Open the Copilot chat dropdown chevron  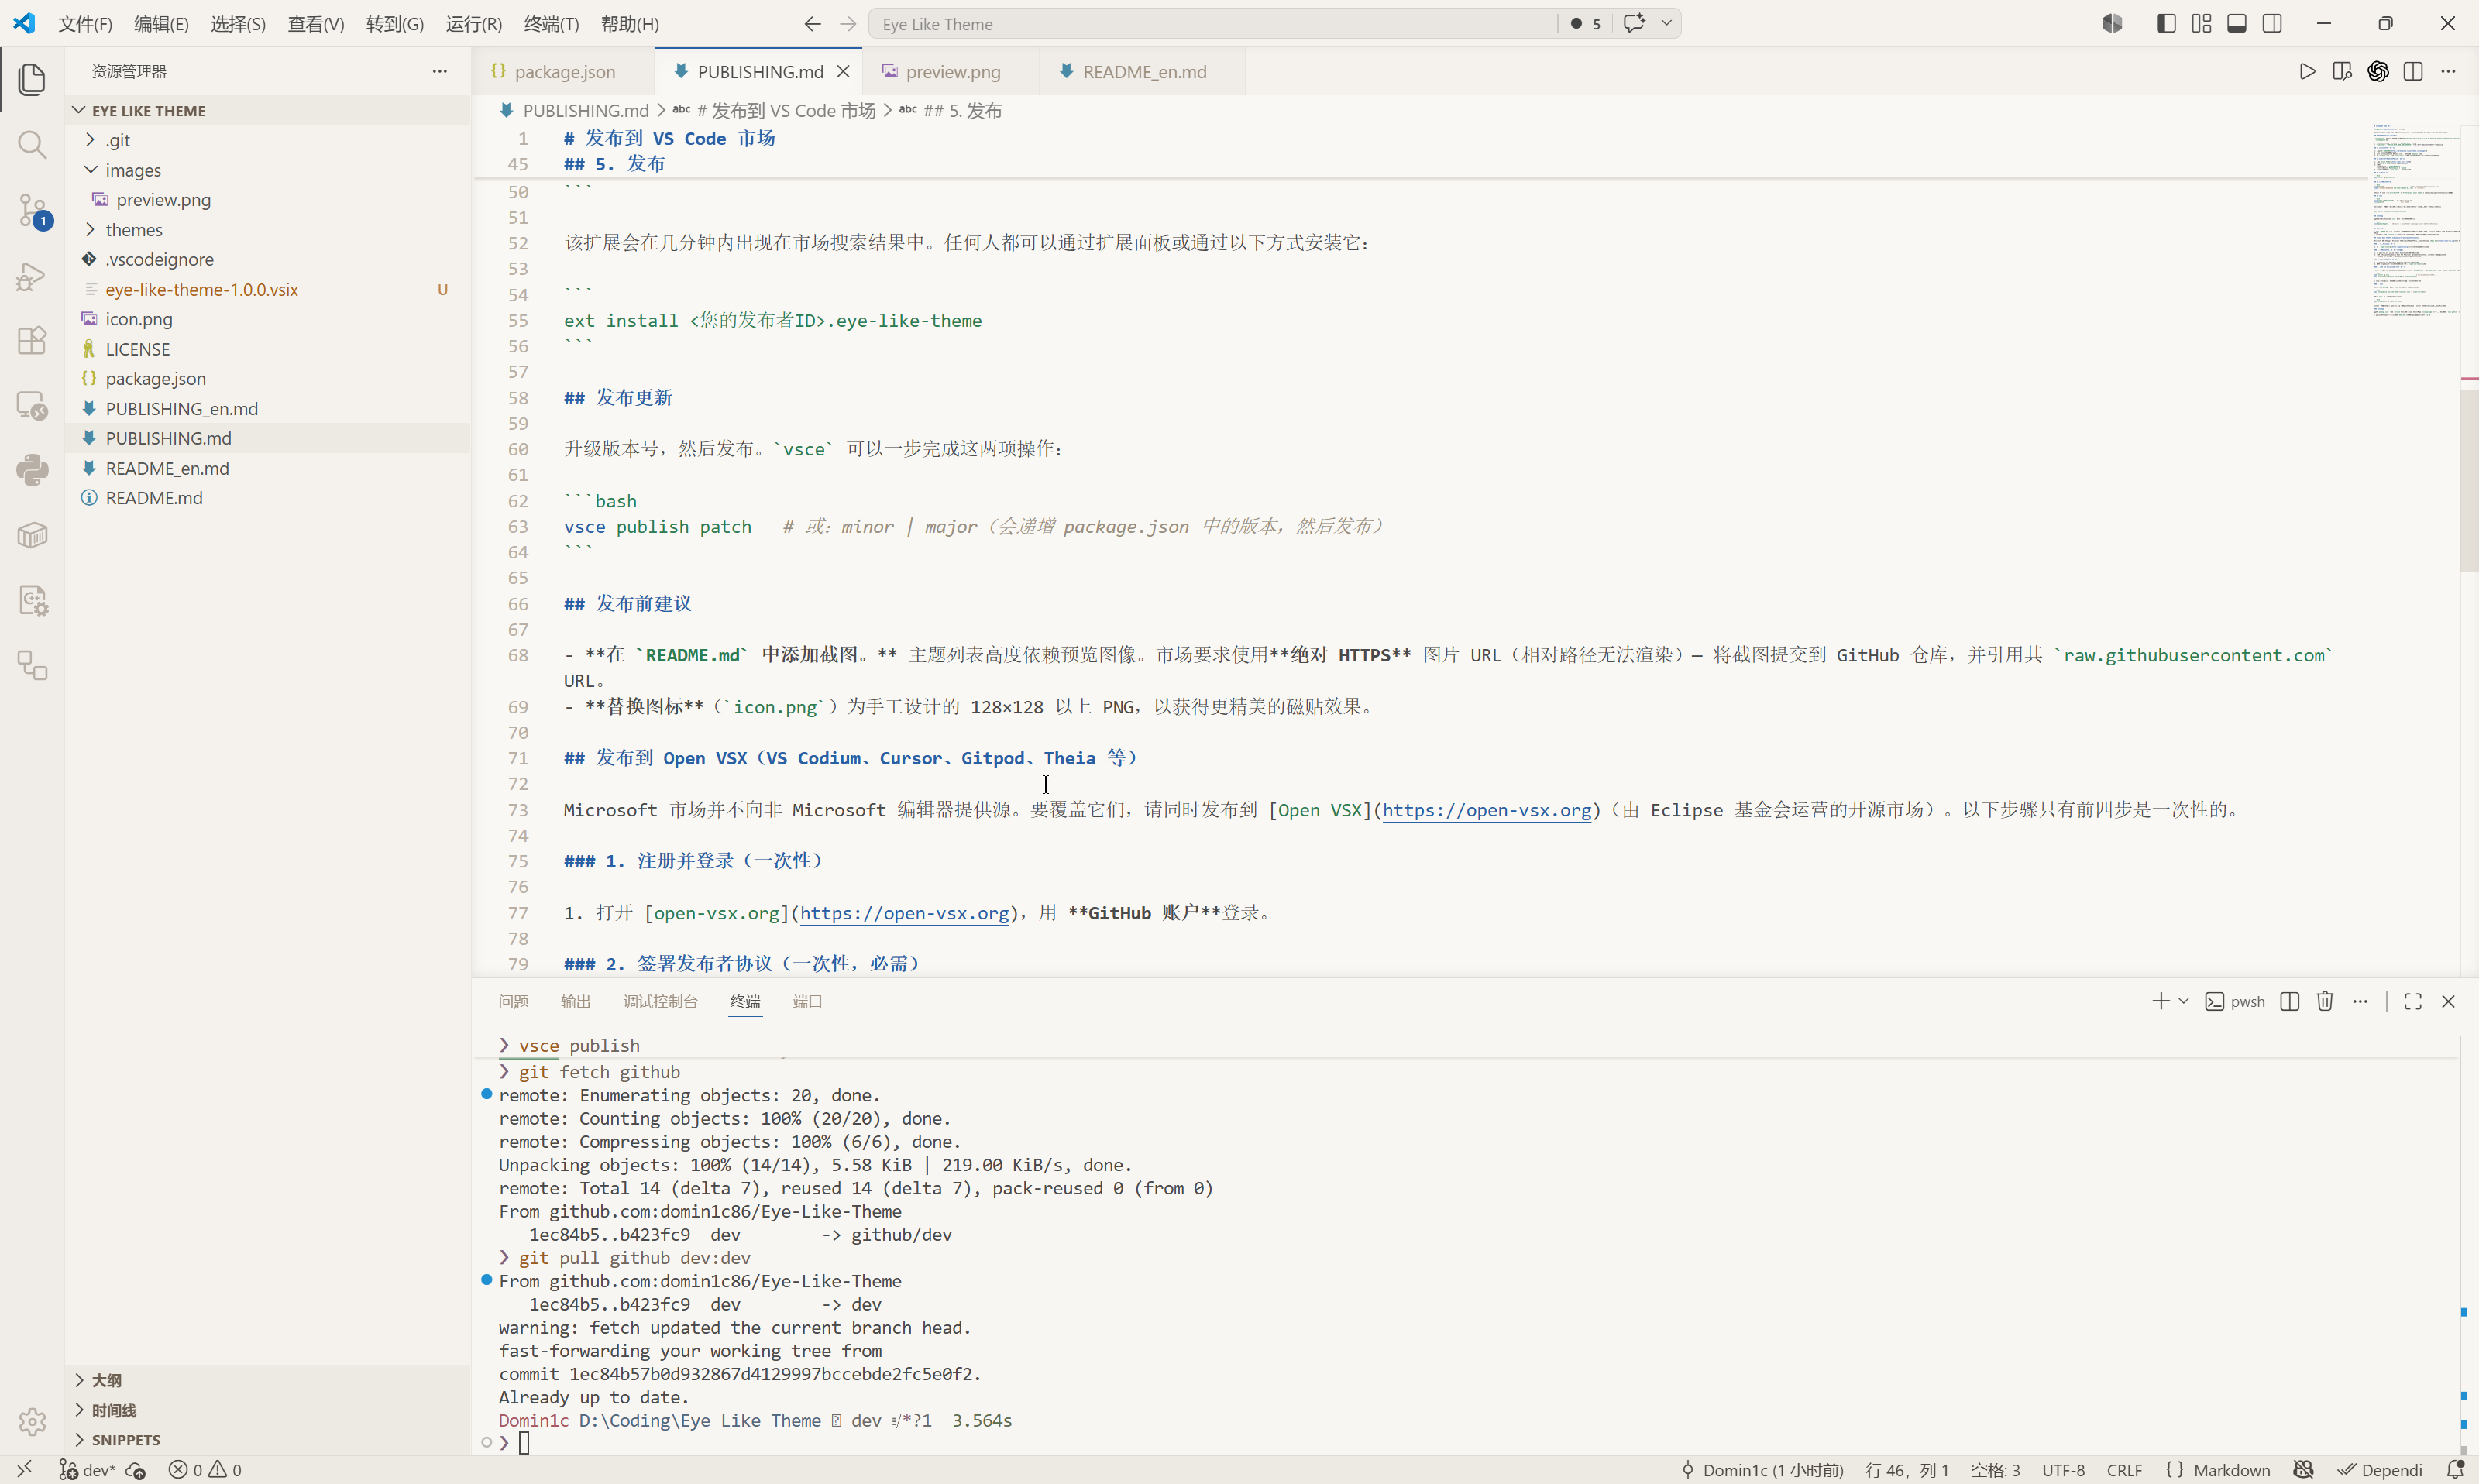pos(1666,23)
